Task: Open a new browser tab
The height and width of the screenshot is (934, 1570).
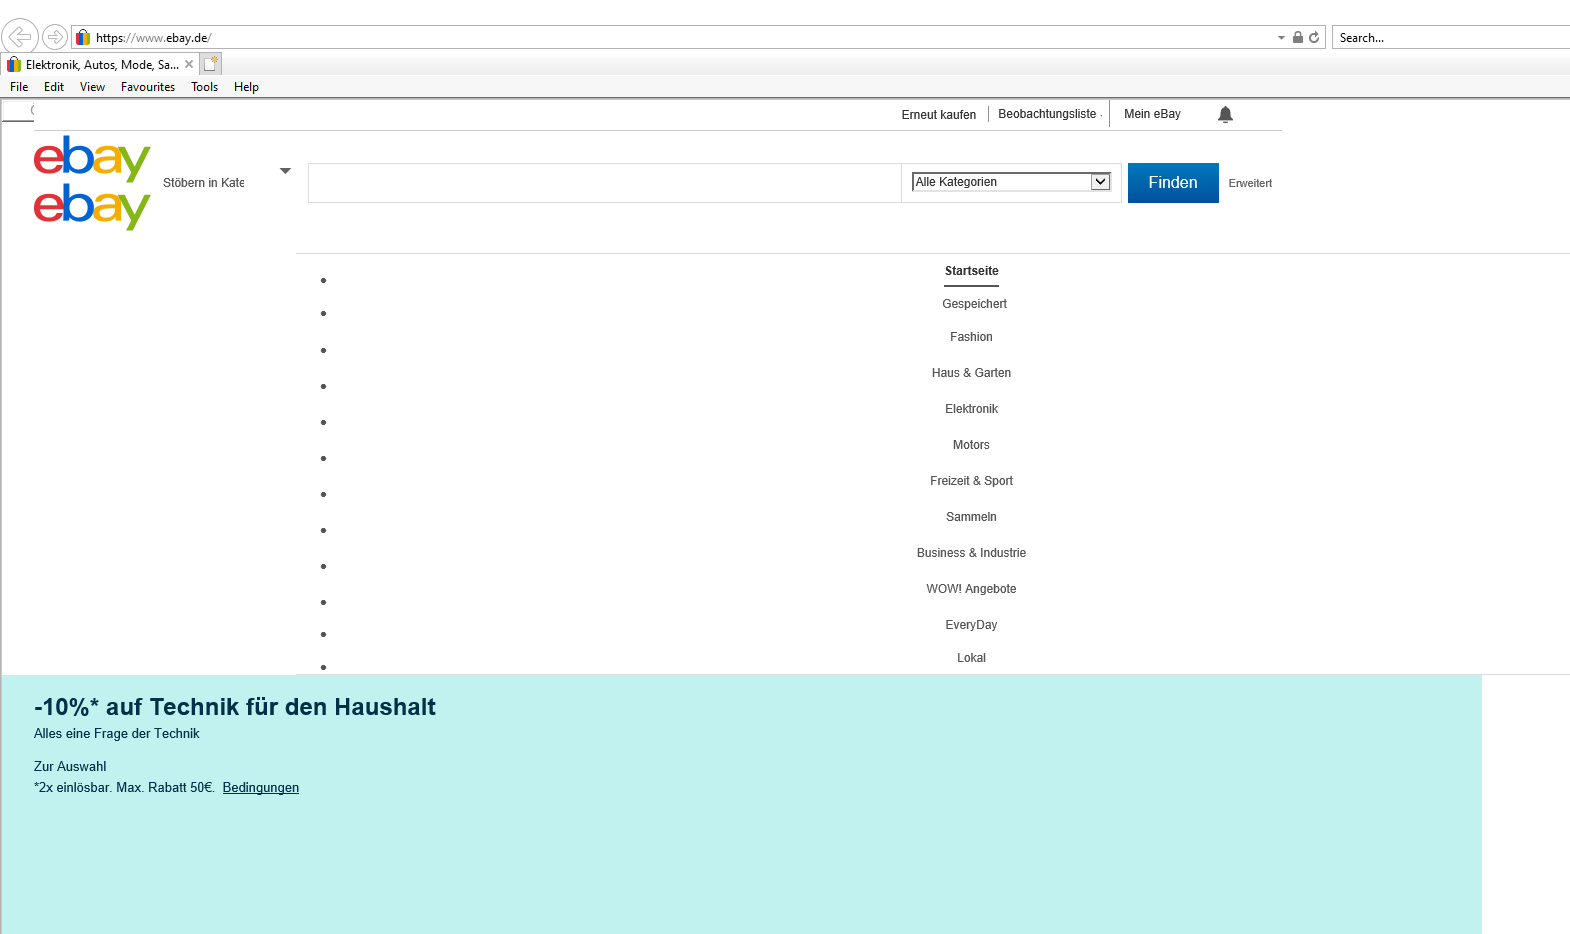Action: (x=211, y=64)
